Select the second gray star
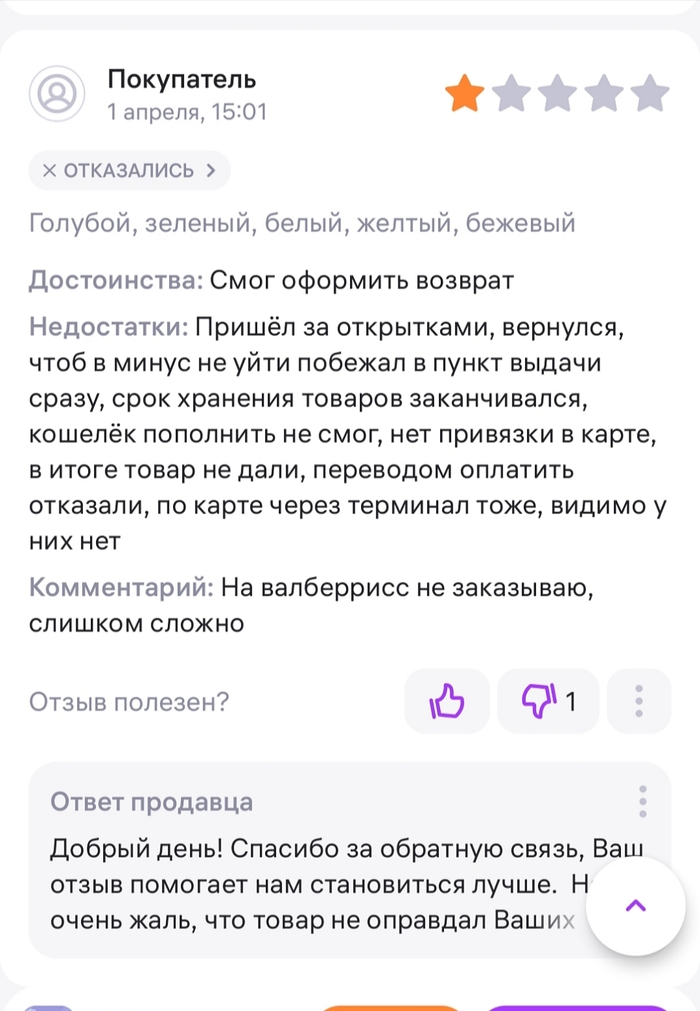This screenshot has width=700, height=1011. [x=511, y=93]
